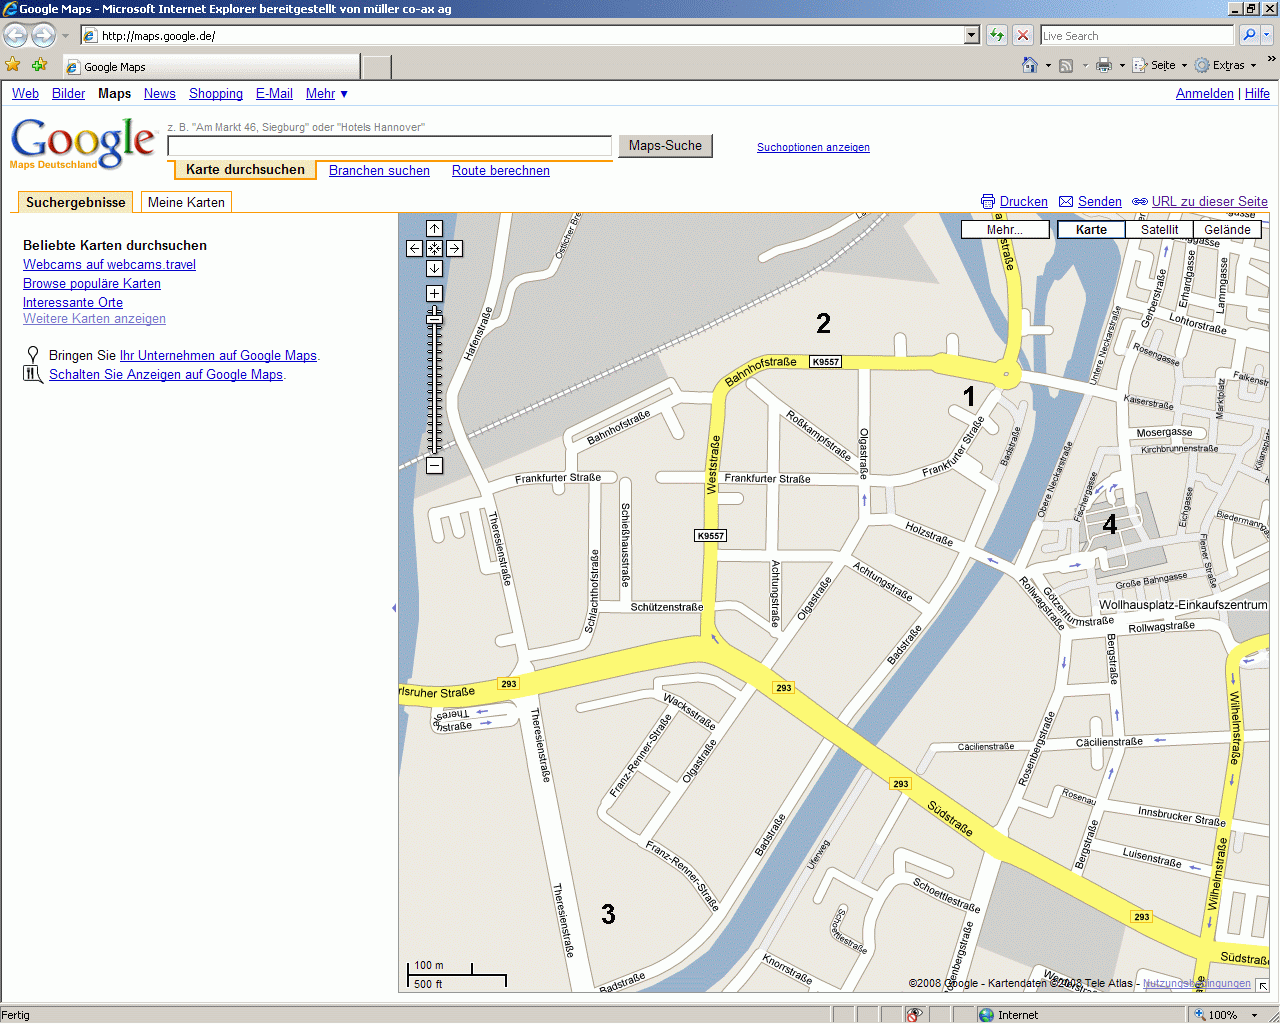Click the Anmelden sign-in link

(x=1204, y=93)
